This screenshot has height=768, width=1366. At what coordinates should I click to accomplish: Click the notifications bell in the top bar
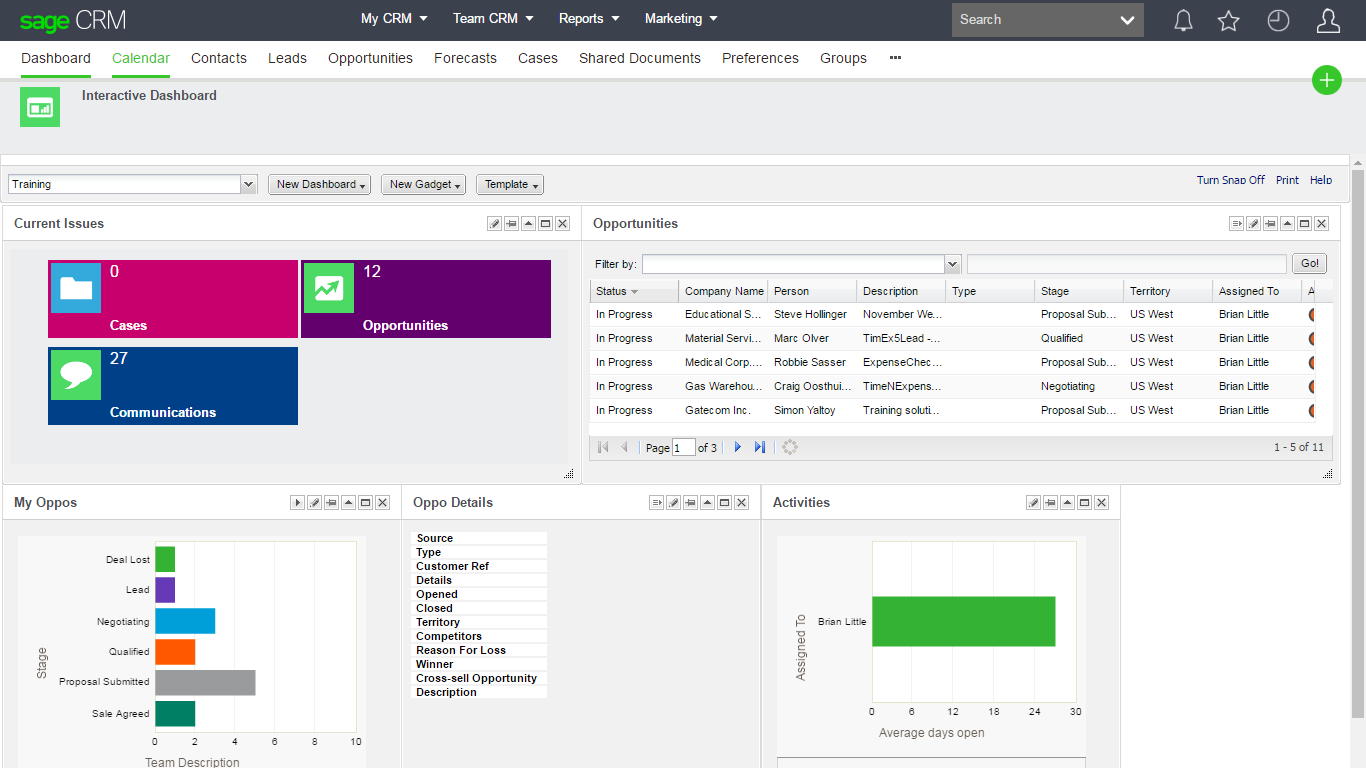[1183, 19]
